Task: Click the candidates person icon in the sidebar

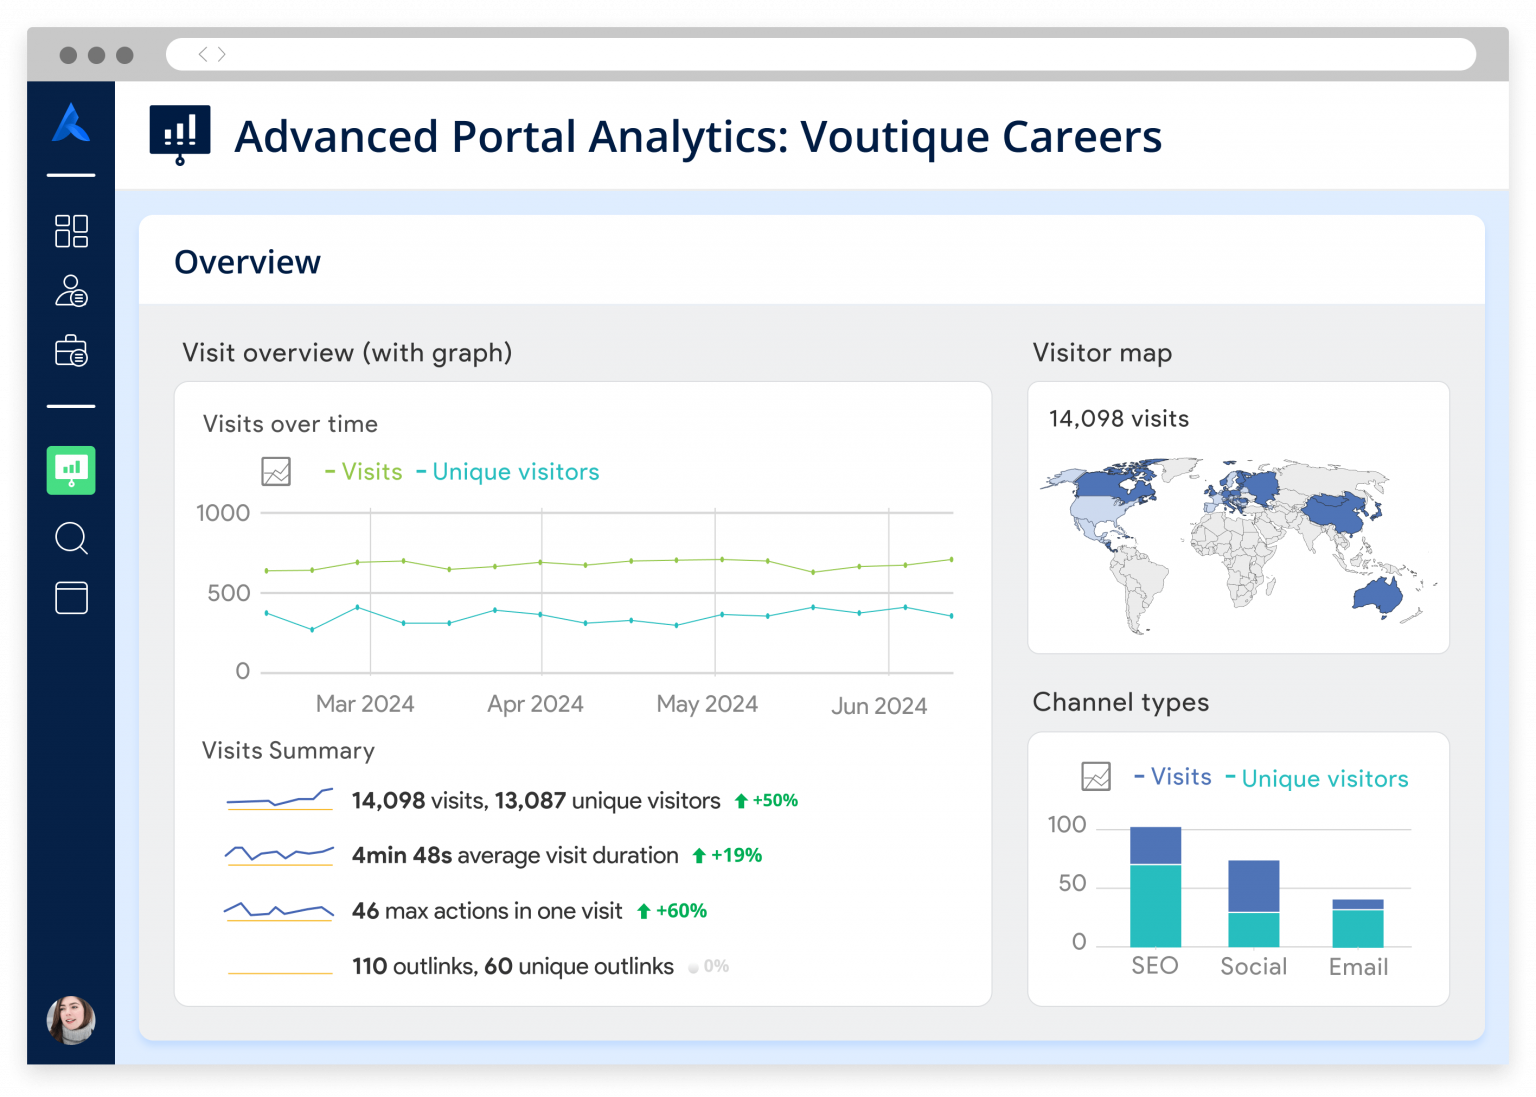Action: click(70, 292)
